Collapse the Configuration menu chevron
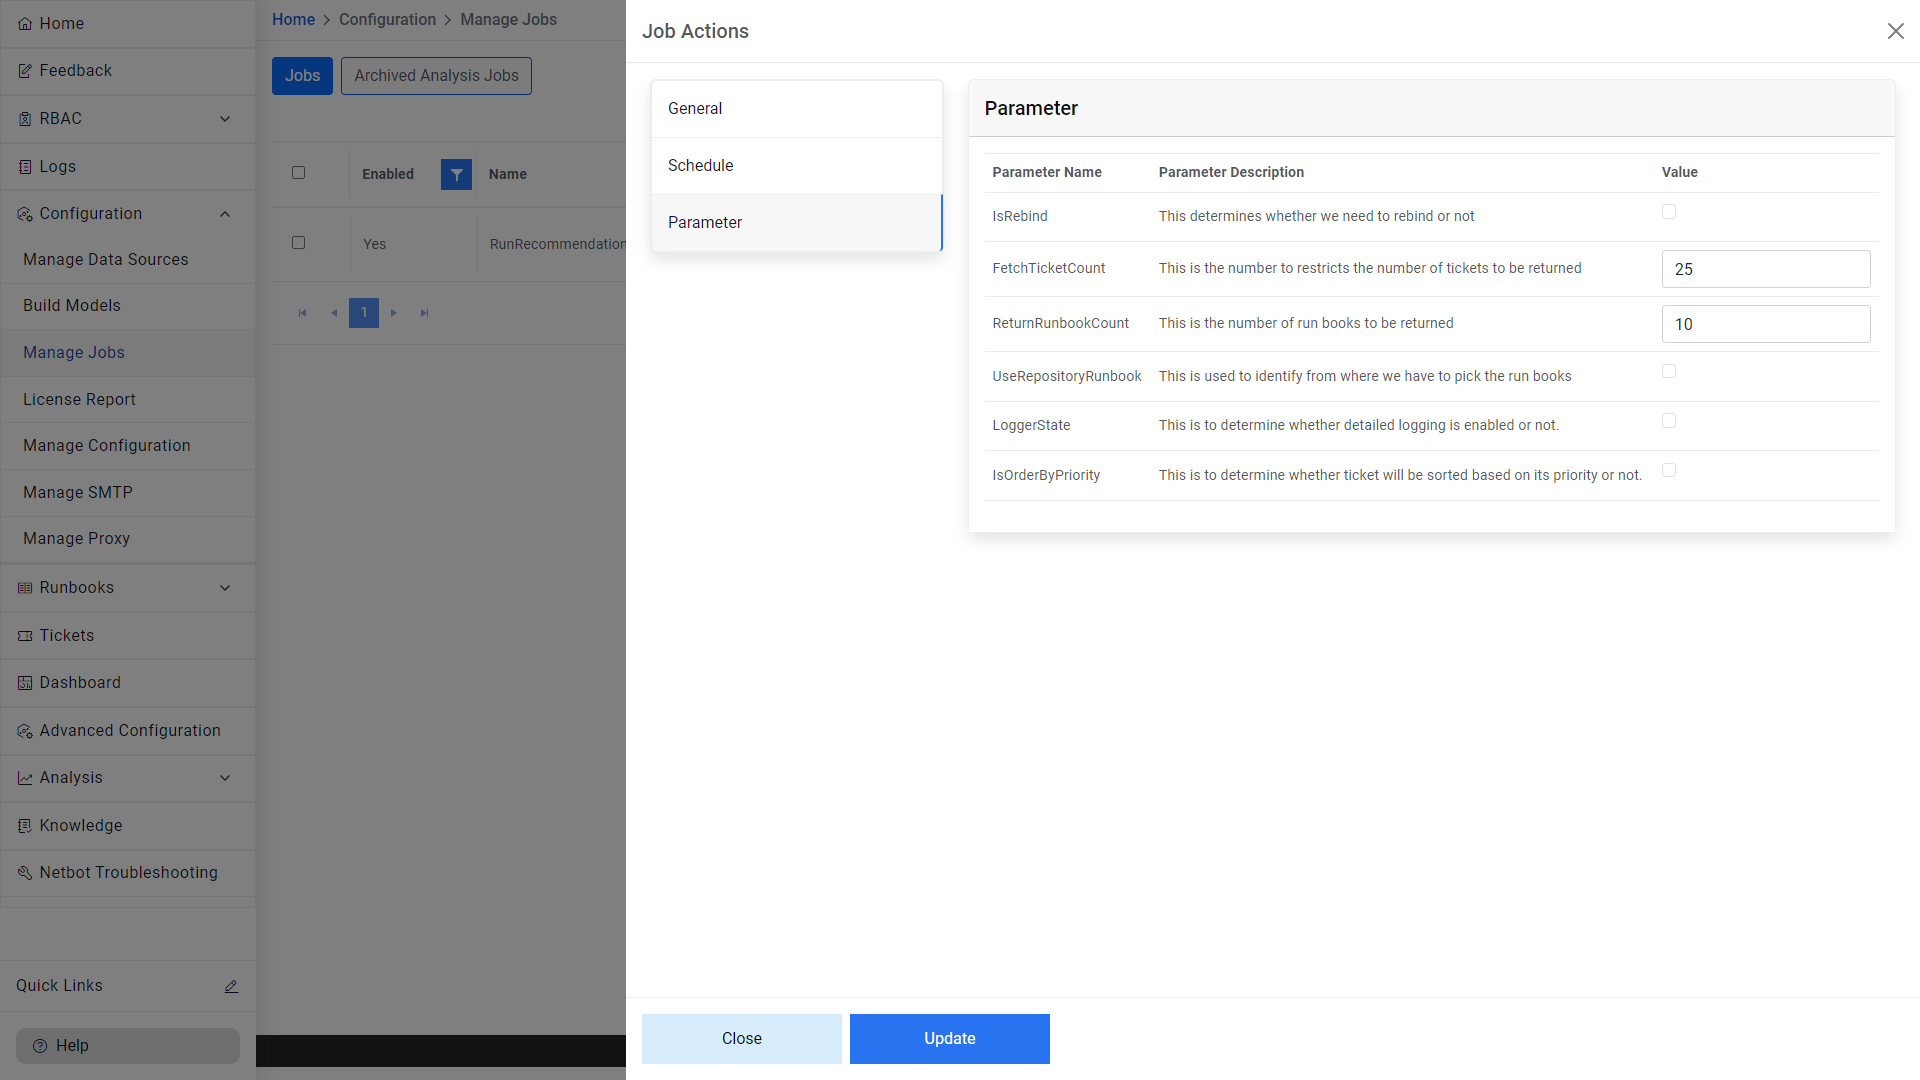 click(x=225, y=214)
